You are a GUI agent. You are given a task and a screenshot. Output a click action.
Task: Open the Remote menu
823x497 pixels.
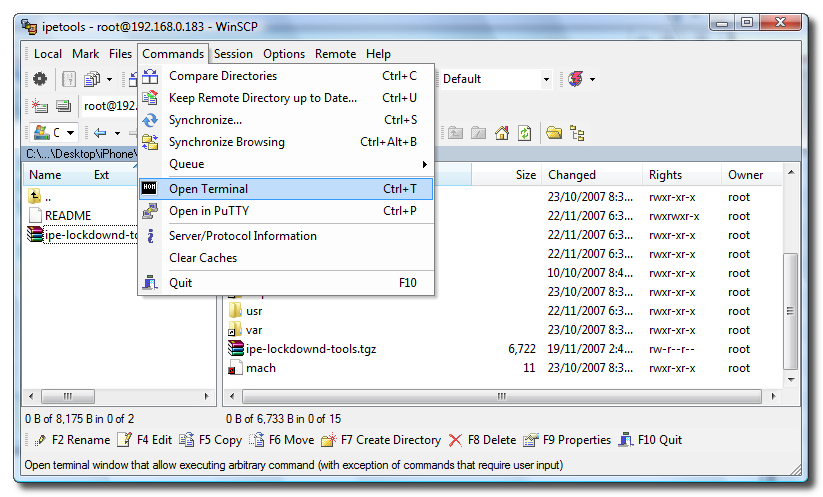(x=335, y=54)
